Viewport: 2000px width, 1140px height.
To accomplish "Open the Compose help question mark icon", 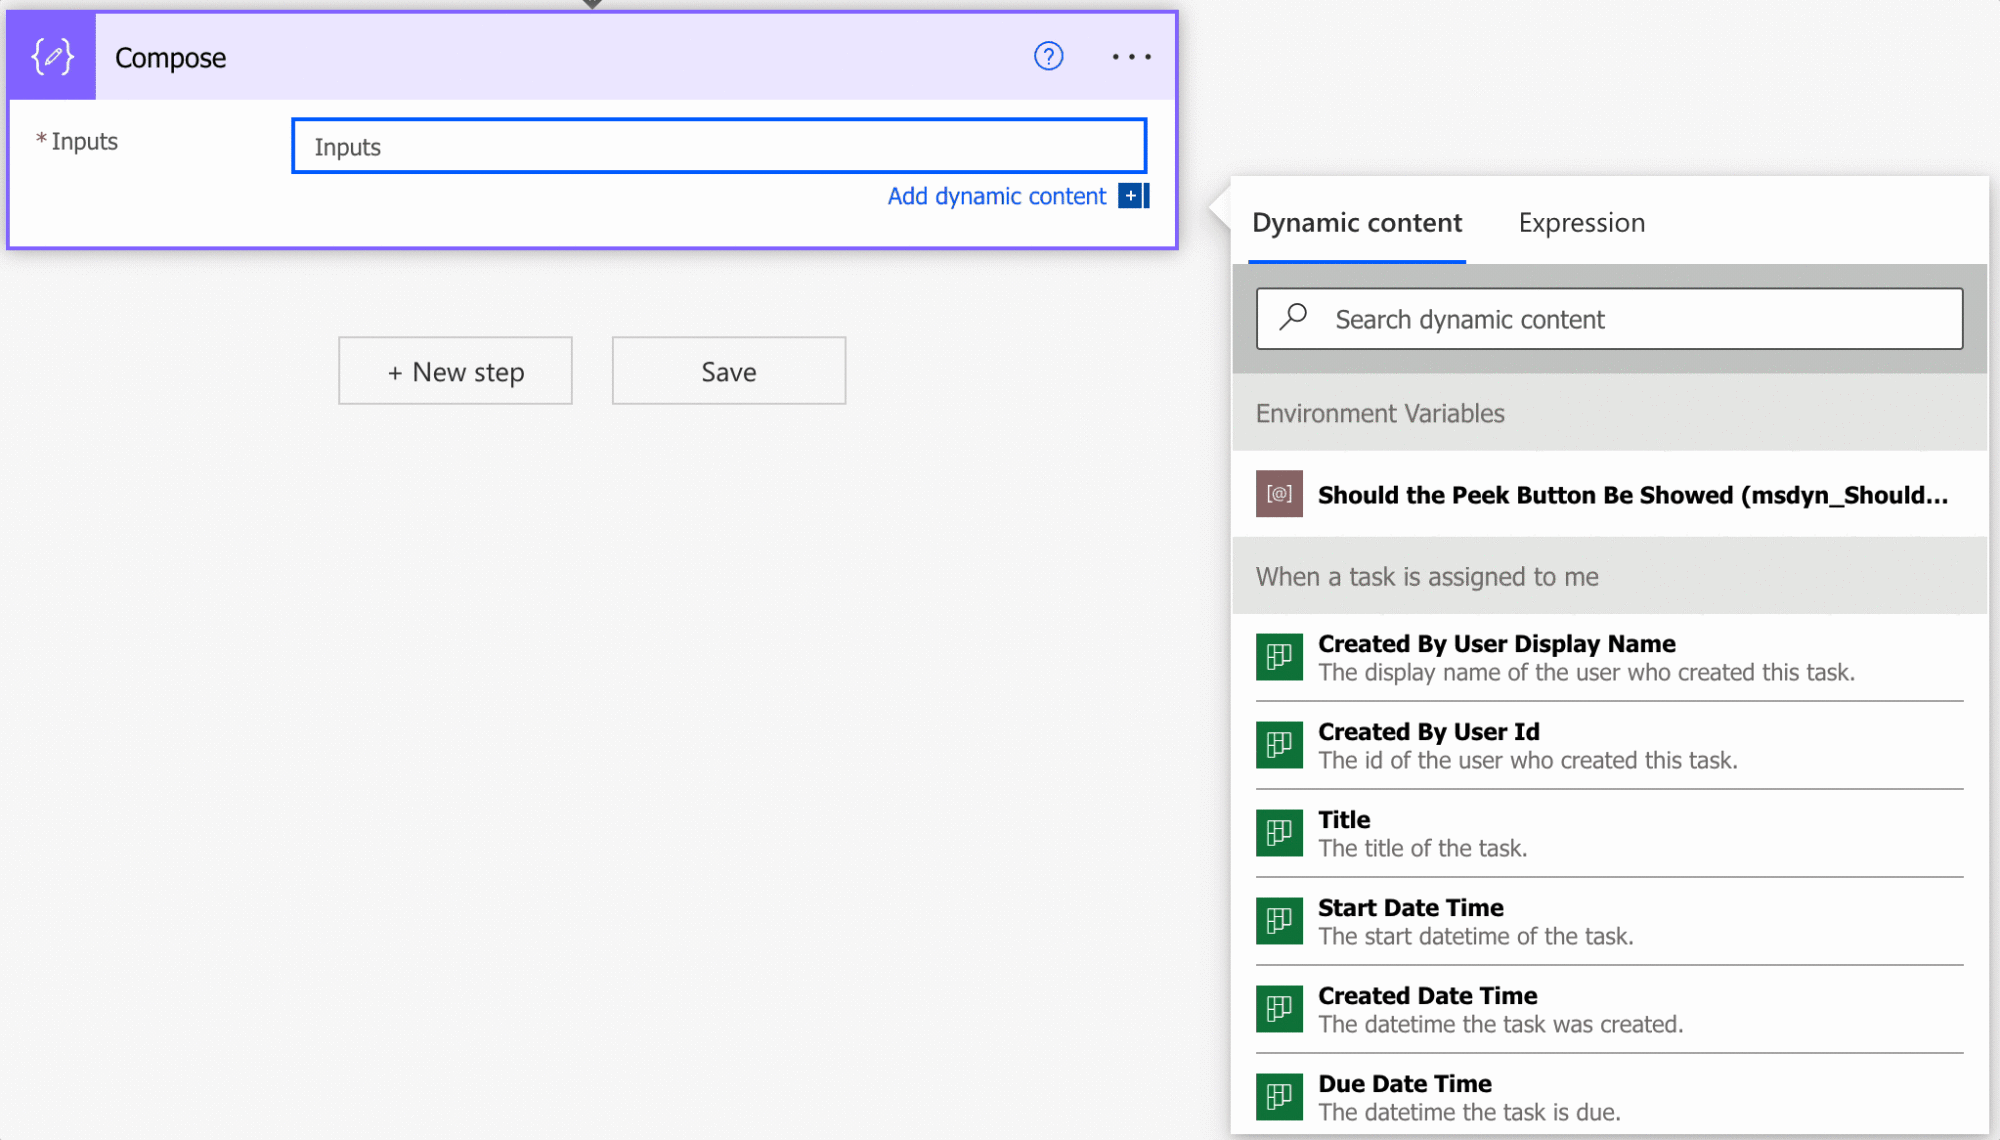I will (x=1048, y=56).
